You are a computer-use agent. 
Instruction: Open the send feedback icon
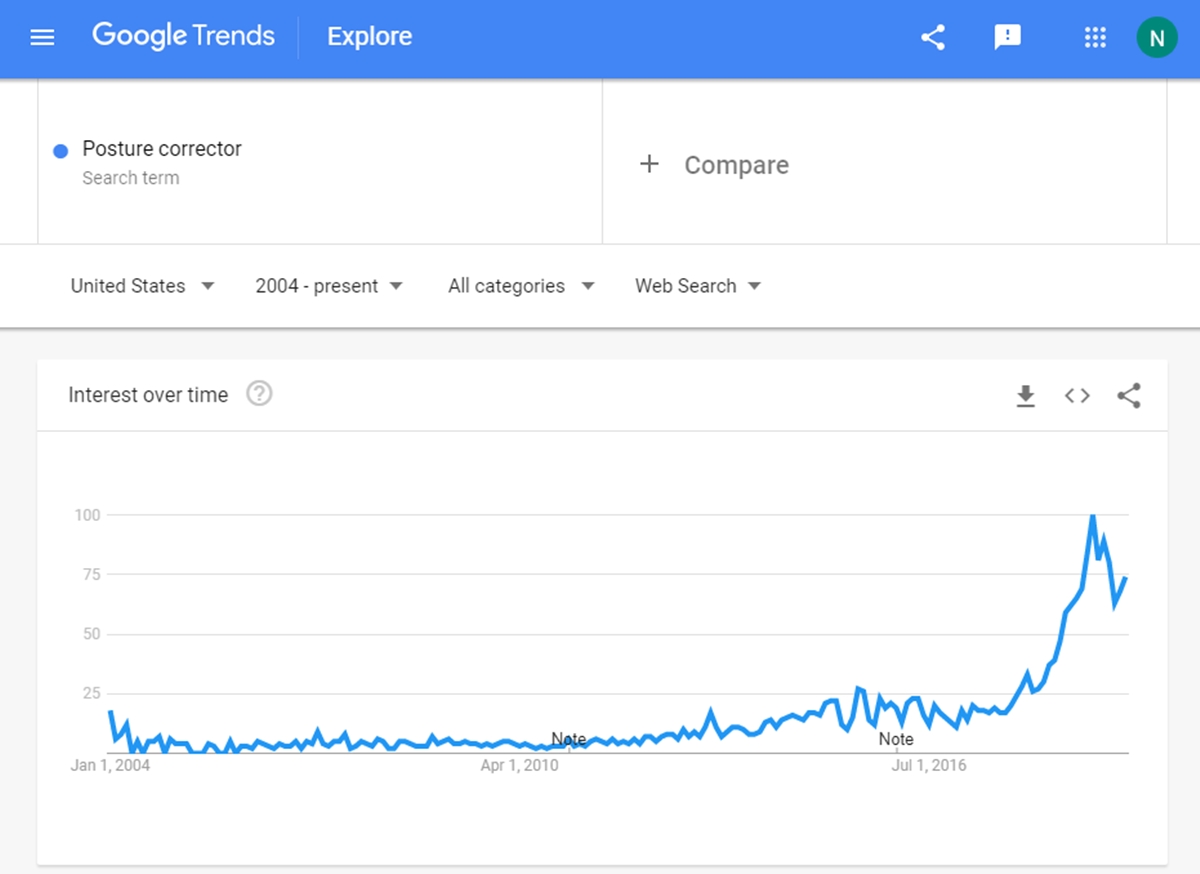click(1007, 38)
